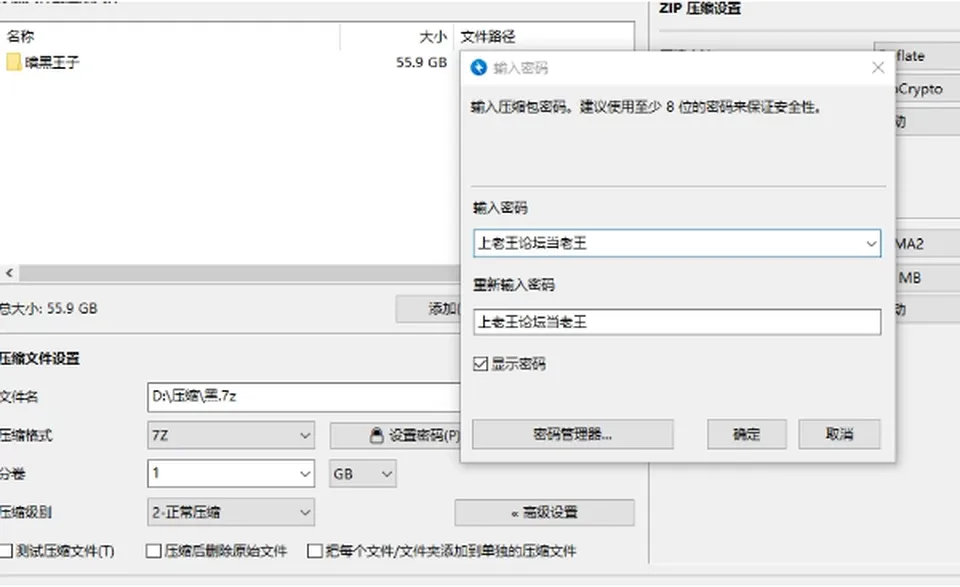Screen dimensions: 960x587
Task: Click the scrollbar left arrow
Action: click(x=9, y=273)
